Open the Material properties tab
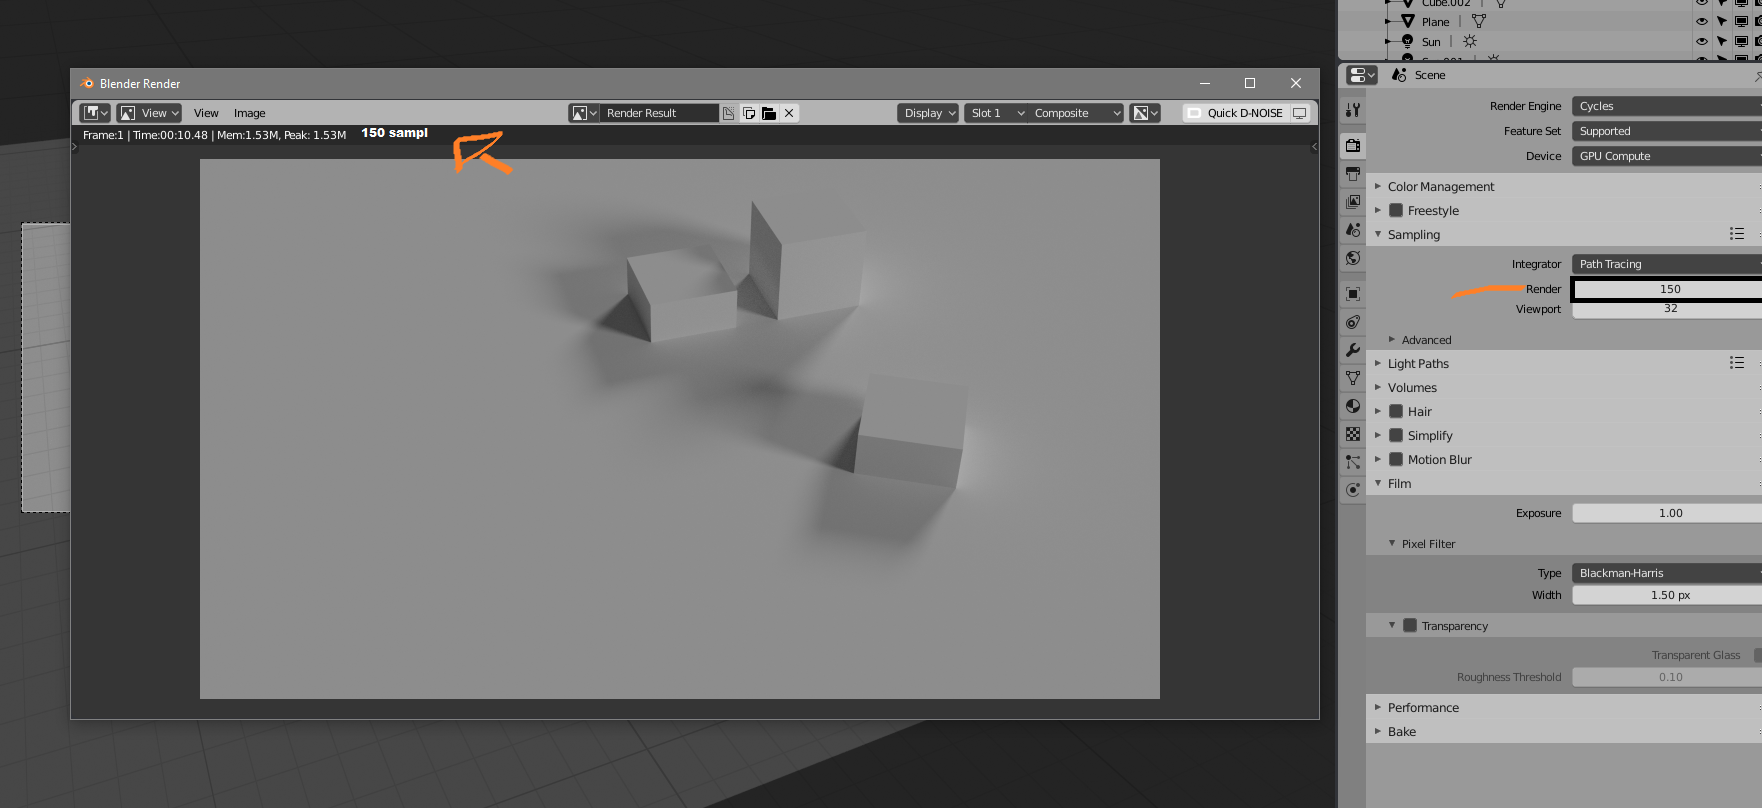The height and width of the screenshot is (808, 1762). click(1353, 406)
